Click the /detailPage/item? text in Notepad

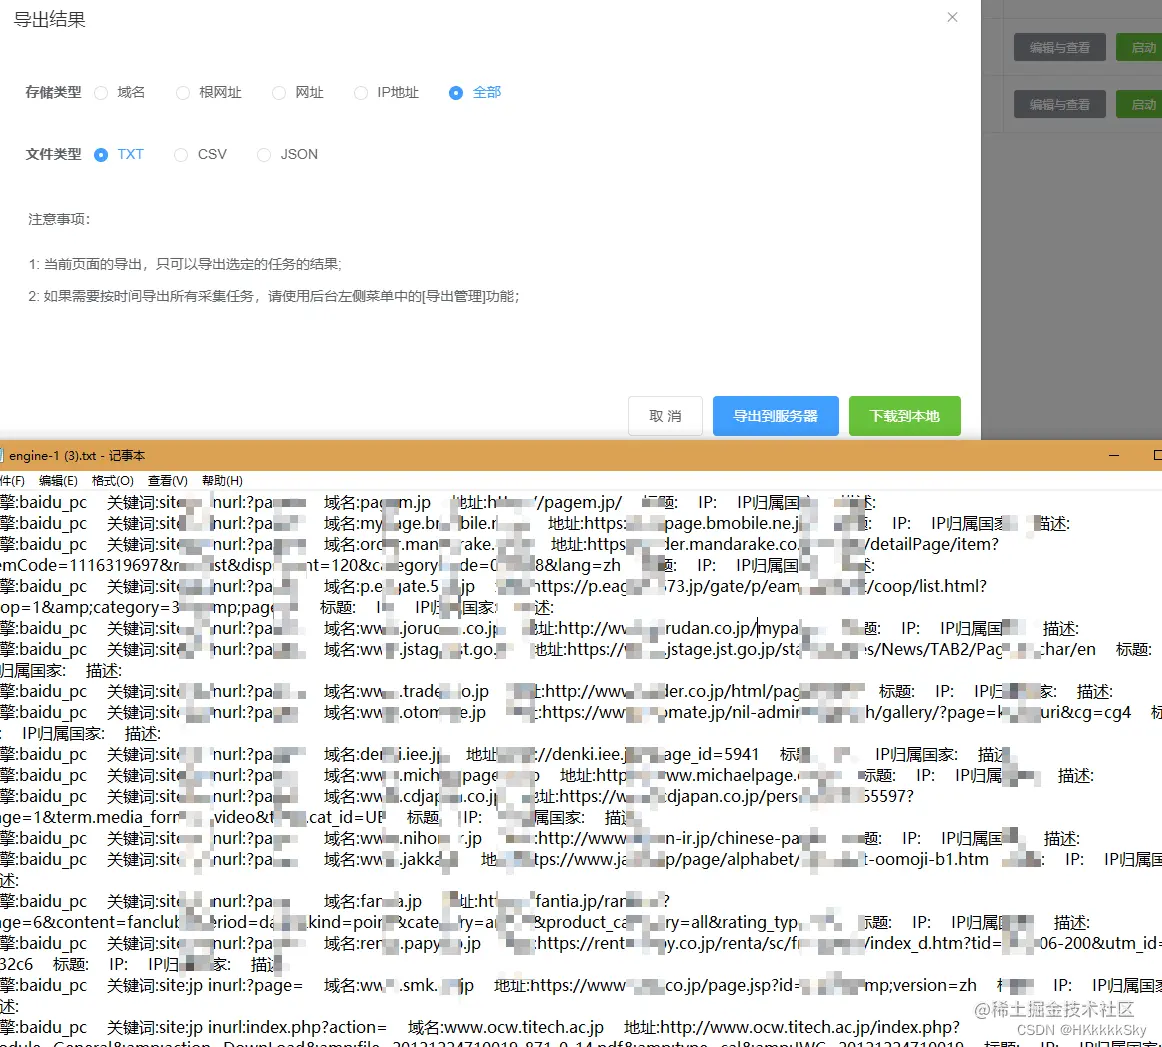coord(932,545)
